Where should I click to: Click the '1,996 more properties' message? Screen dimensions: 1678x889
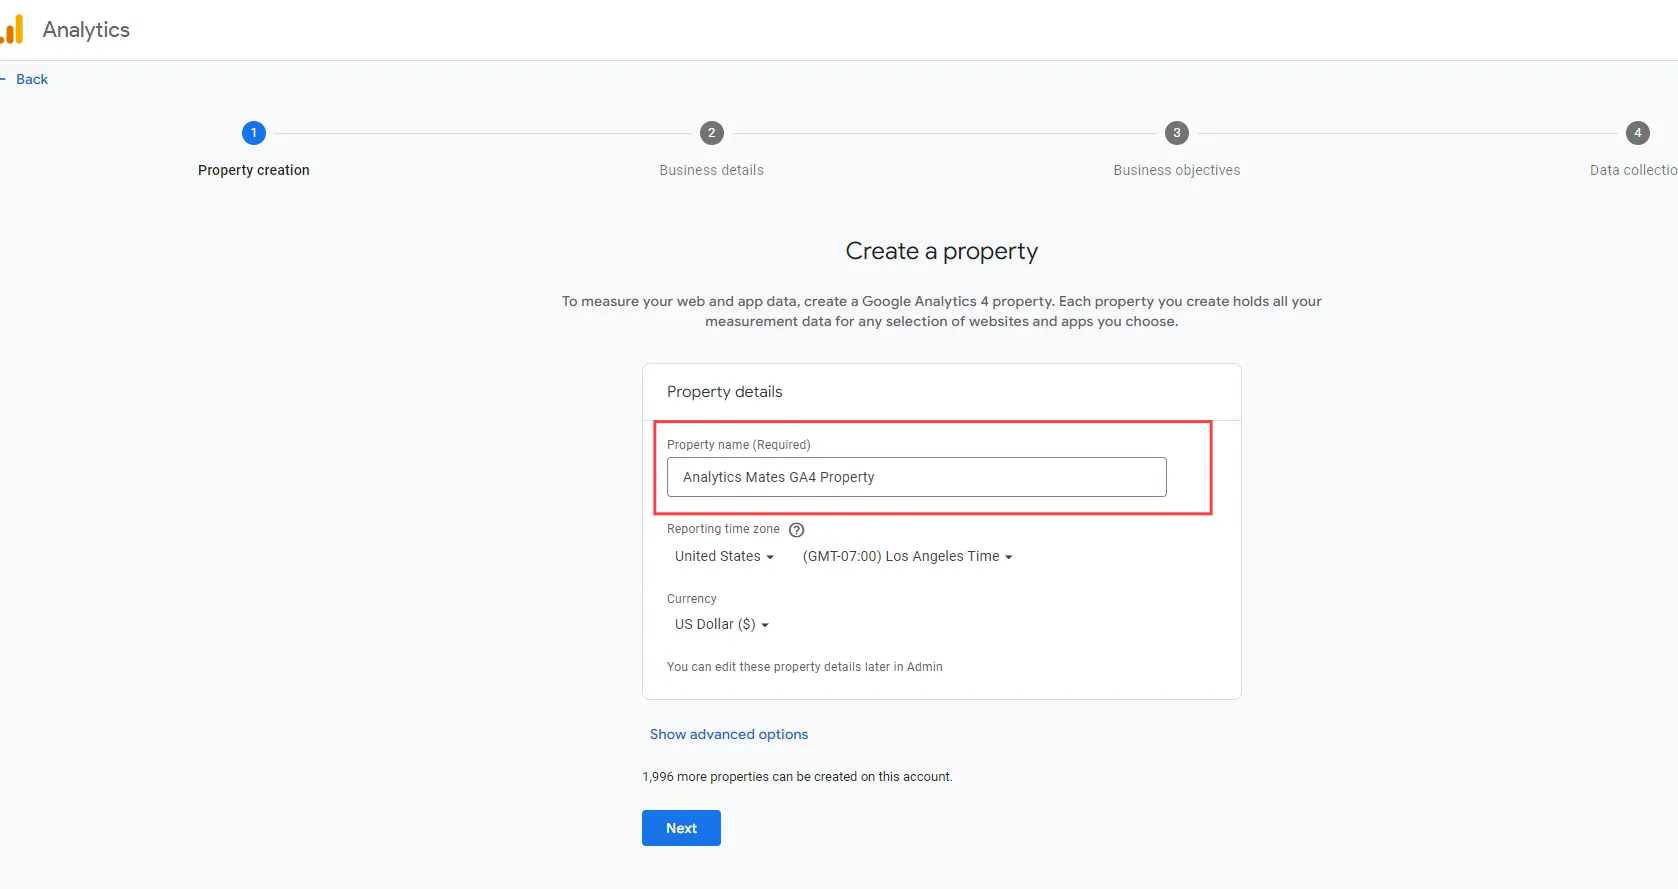pos(797,777)
